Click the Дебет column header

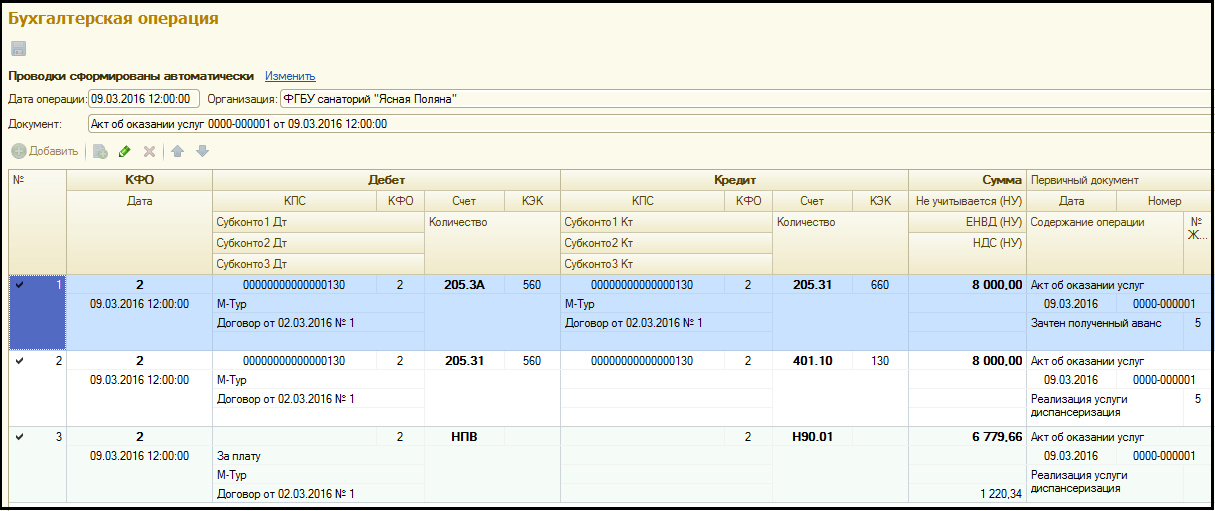click(386, 180)
